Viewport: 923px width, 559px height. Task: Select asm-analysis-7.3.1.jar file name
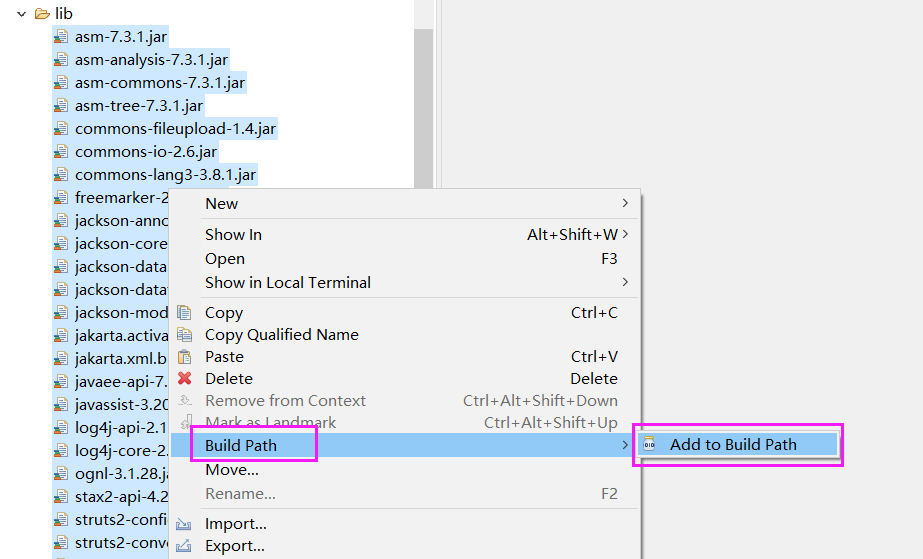151,60
